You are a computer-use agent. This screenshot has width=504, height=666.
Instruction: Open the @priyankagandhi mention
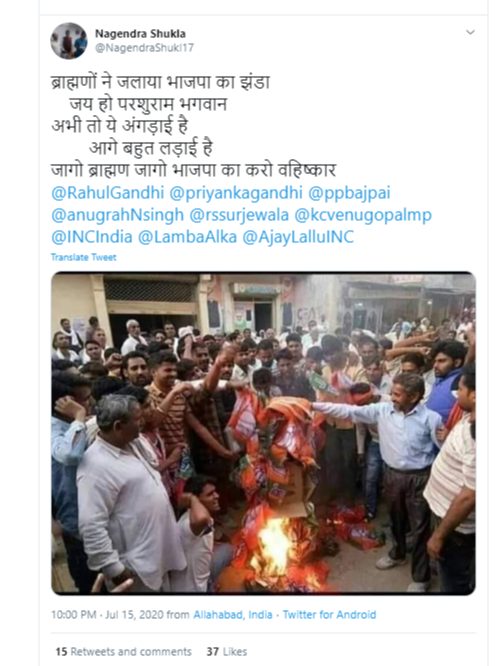point(236,193)
